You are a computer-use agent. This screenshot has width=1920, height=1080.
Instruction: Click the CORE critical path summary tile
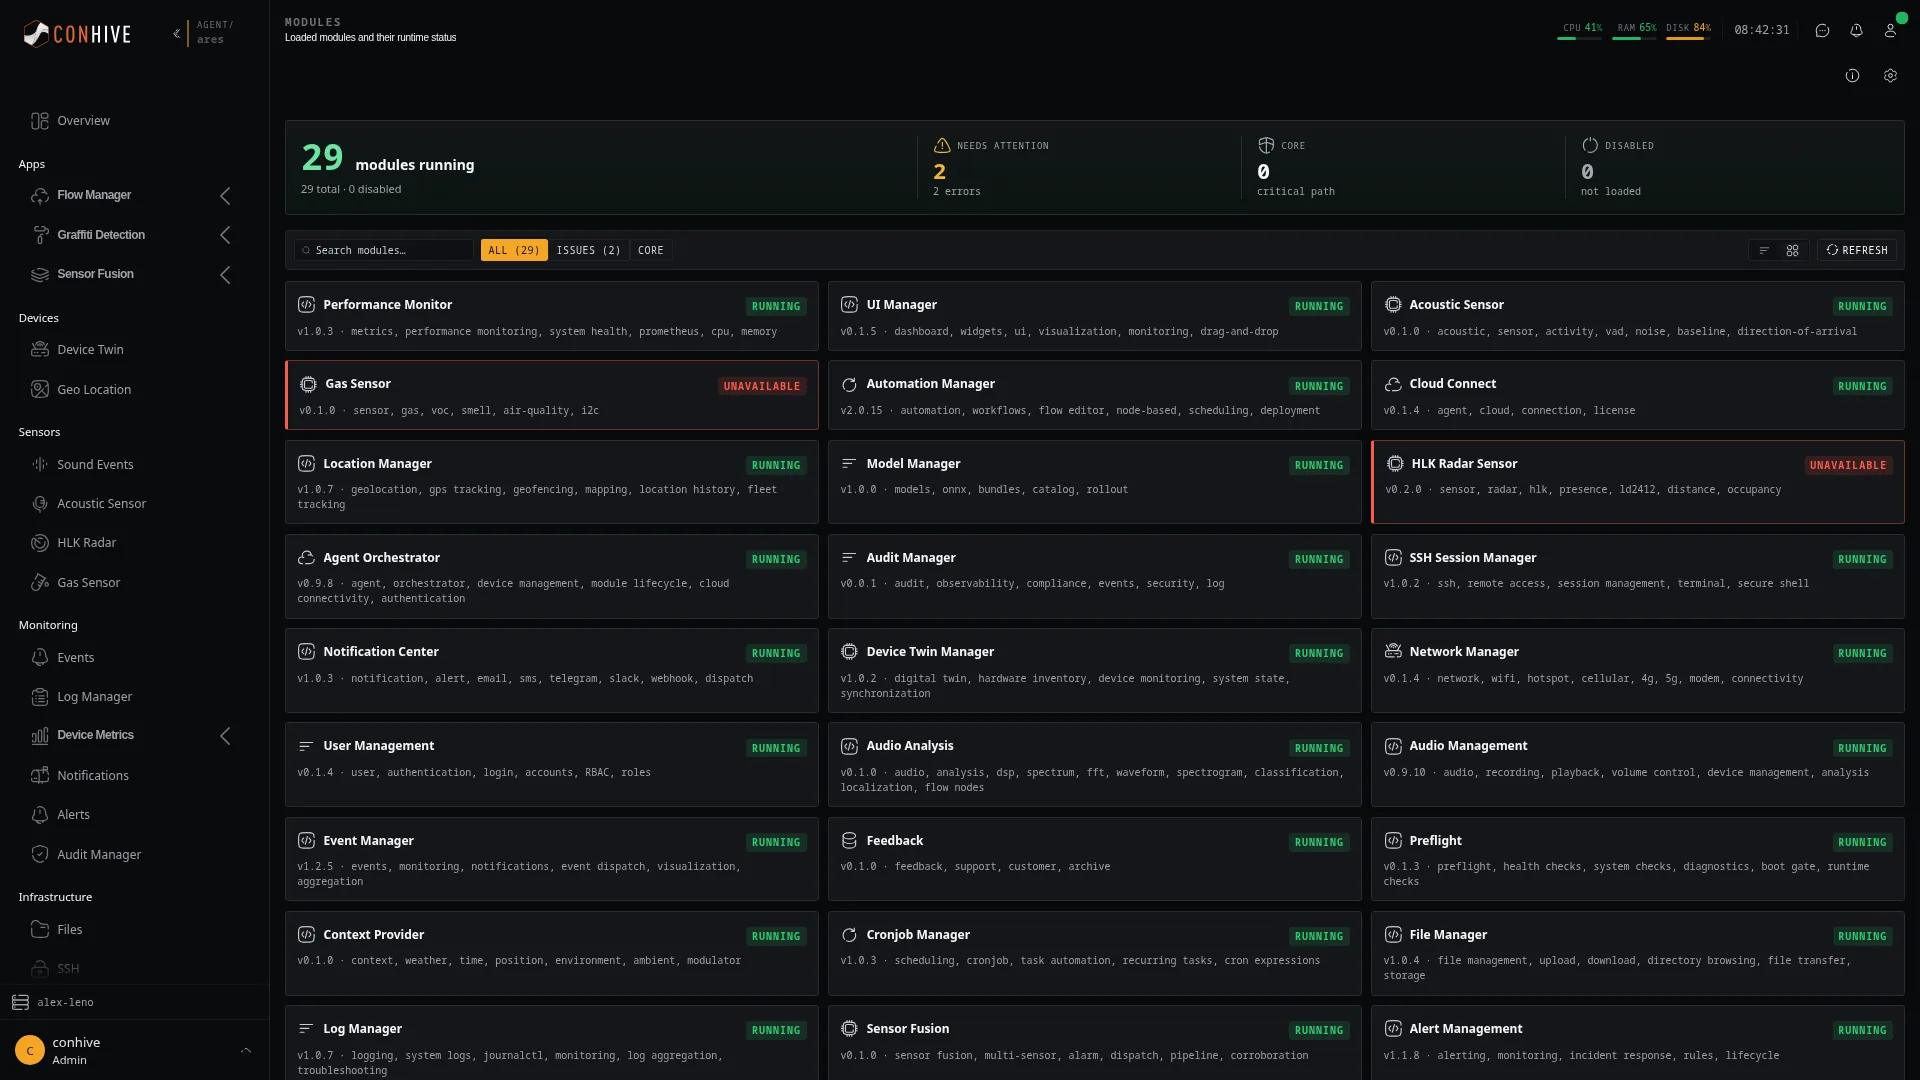1401,167
